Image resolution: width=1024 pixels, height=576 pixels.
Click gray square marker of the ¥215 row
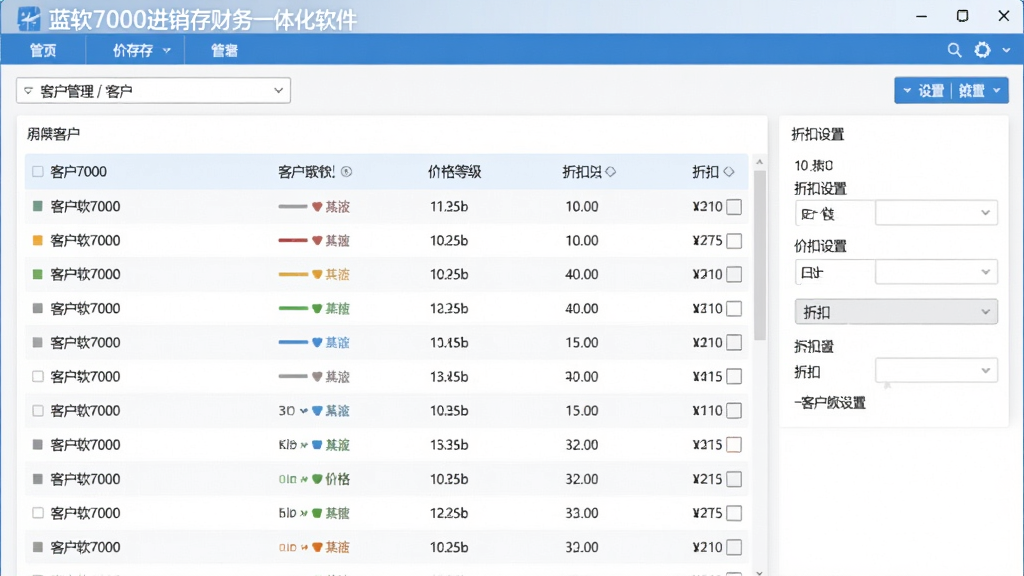[38, 479]
